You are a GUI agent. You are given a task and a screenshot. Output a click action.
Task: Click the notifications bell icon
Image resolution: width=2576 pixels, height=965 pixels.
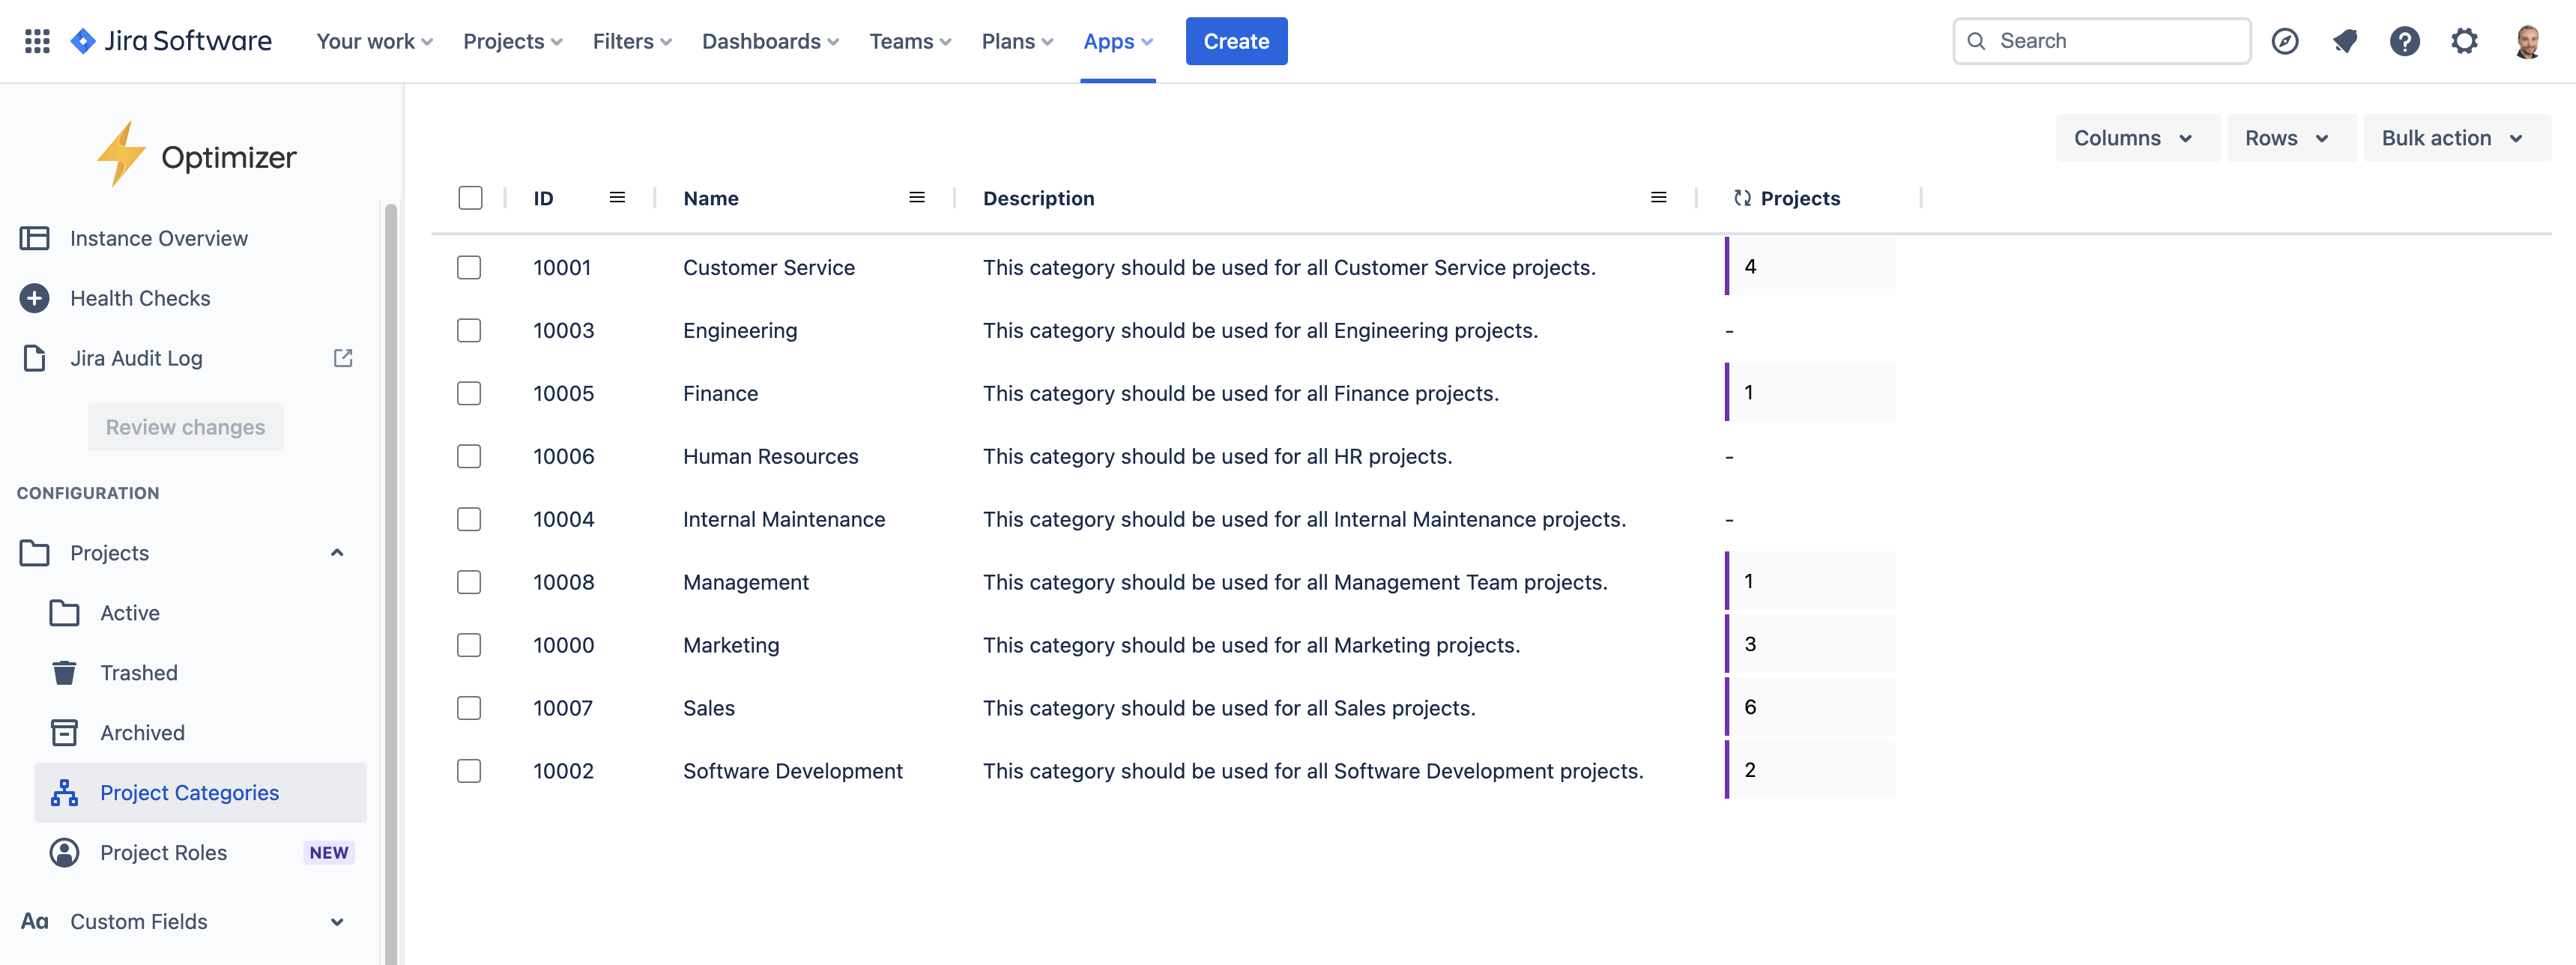click(2344, 41)
